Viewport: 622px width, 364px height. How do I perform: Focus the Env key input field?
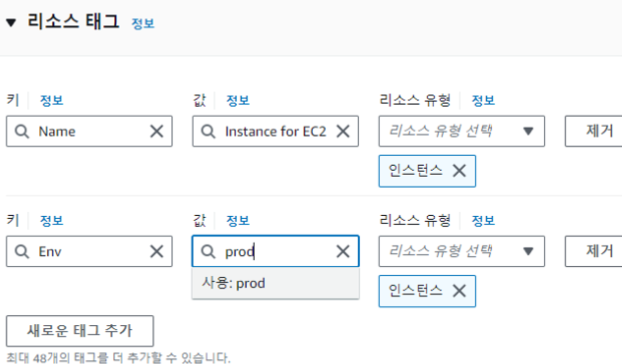coord(89,251)
